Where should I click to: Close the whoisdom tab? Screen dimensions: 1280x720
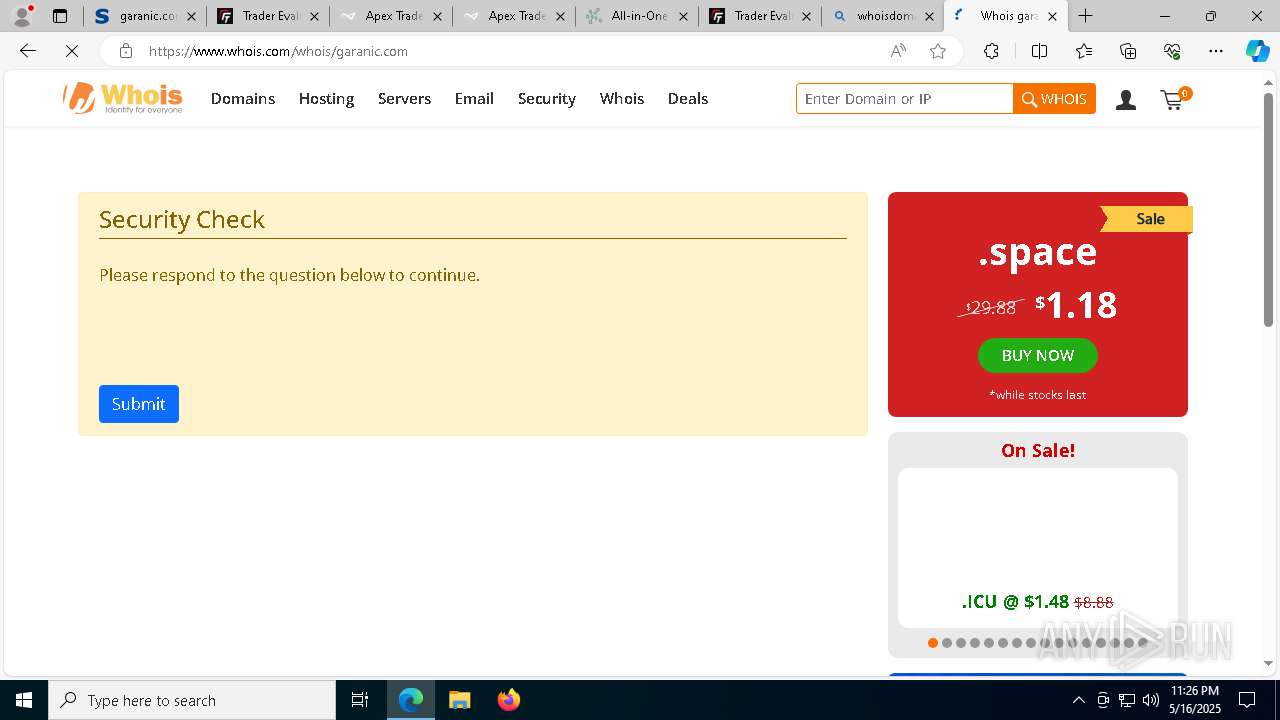(929, 16)
